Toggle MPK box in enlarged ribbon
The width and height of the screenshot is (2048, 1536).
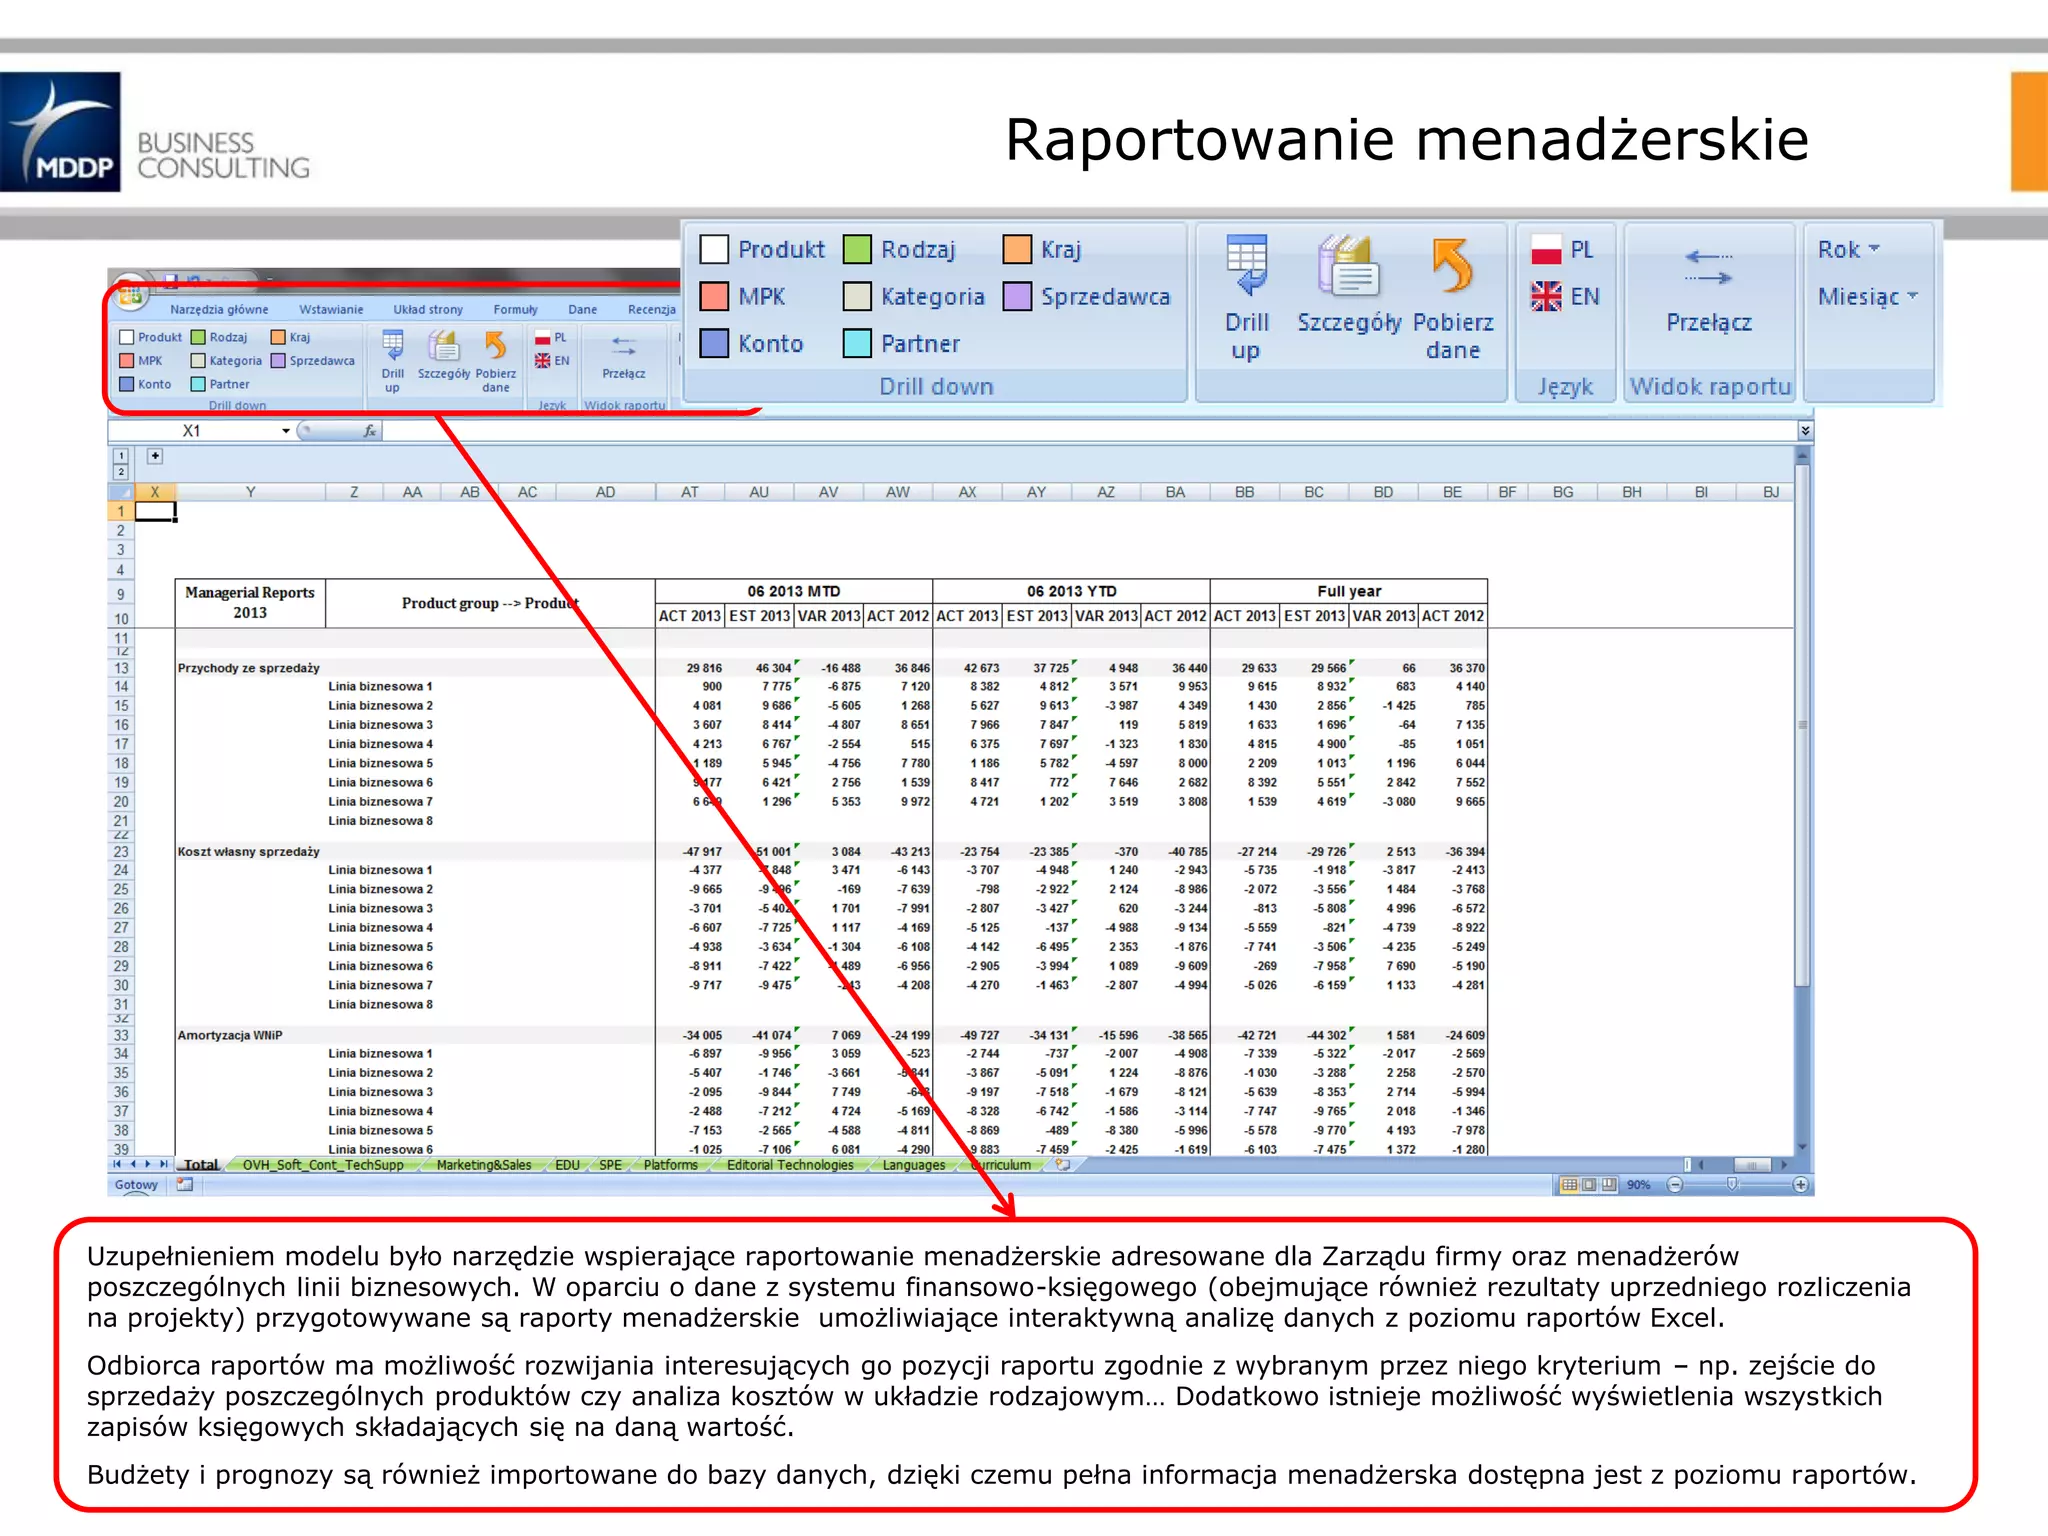[714, 296]
